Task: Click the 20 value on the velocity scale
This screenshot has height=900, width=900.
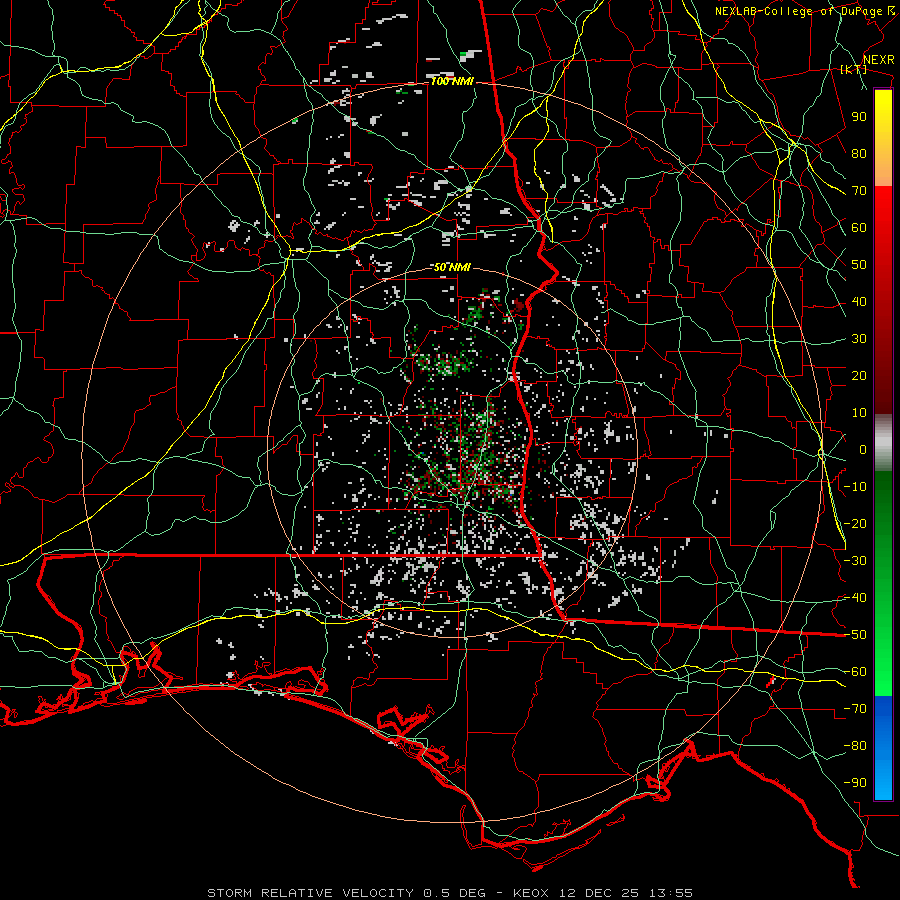Action: (859, 376)
